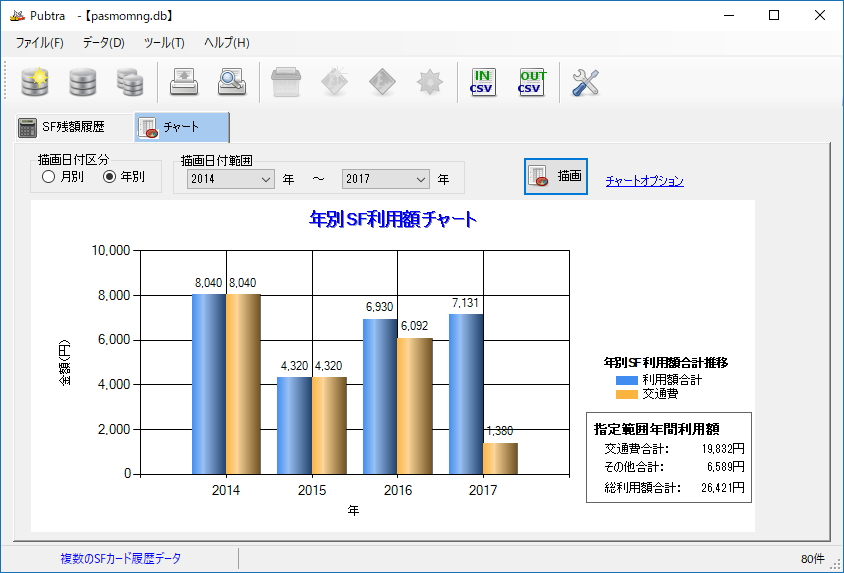Click the 2016 orange bar labeled 6,092

pos(414,406)
